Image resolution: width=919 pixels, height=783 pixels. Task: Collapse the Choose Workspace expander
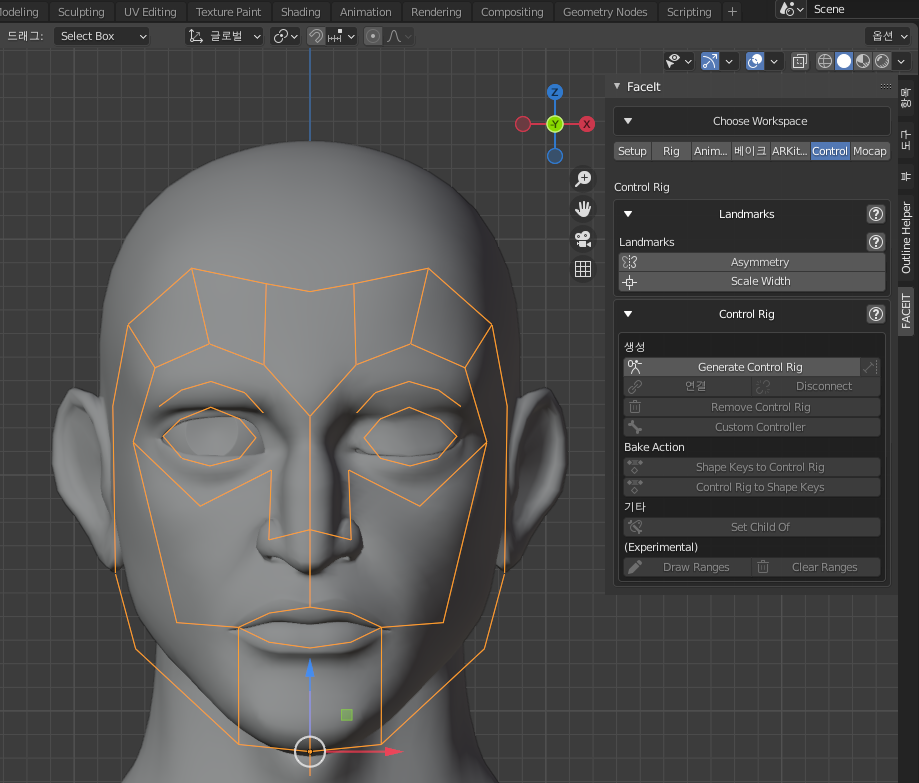pos(628,121)
